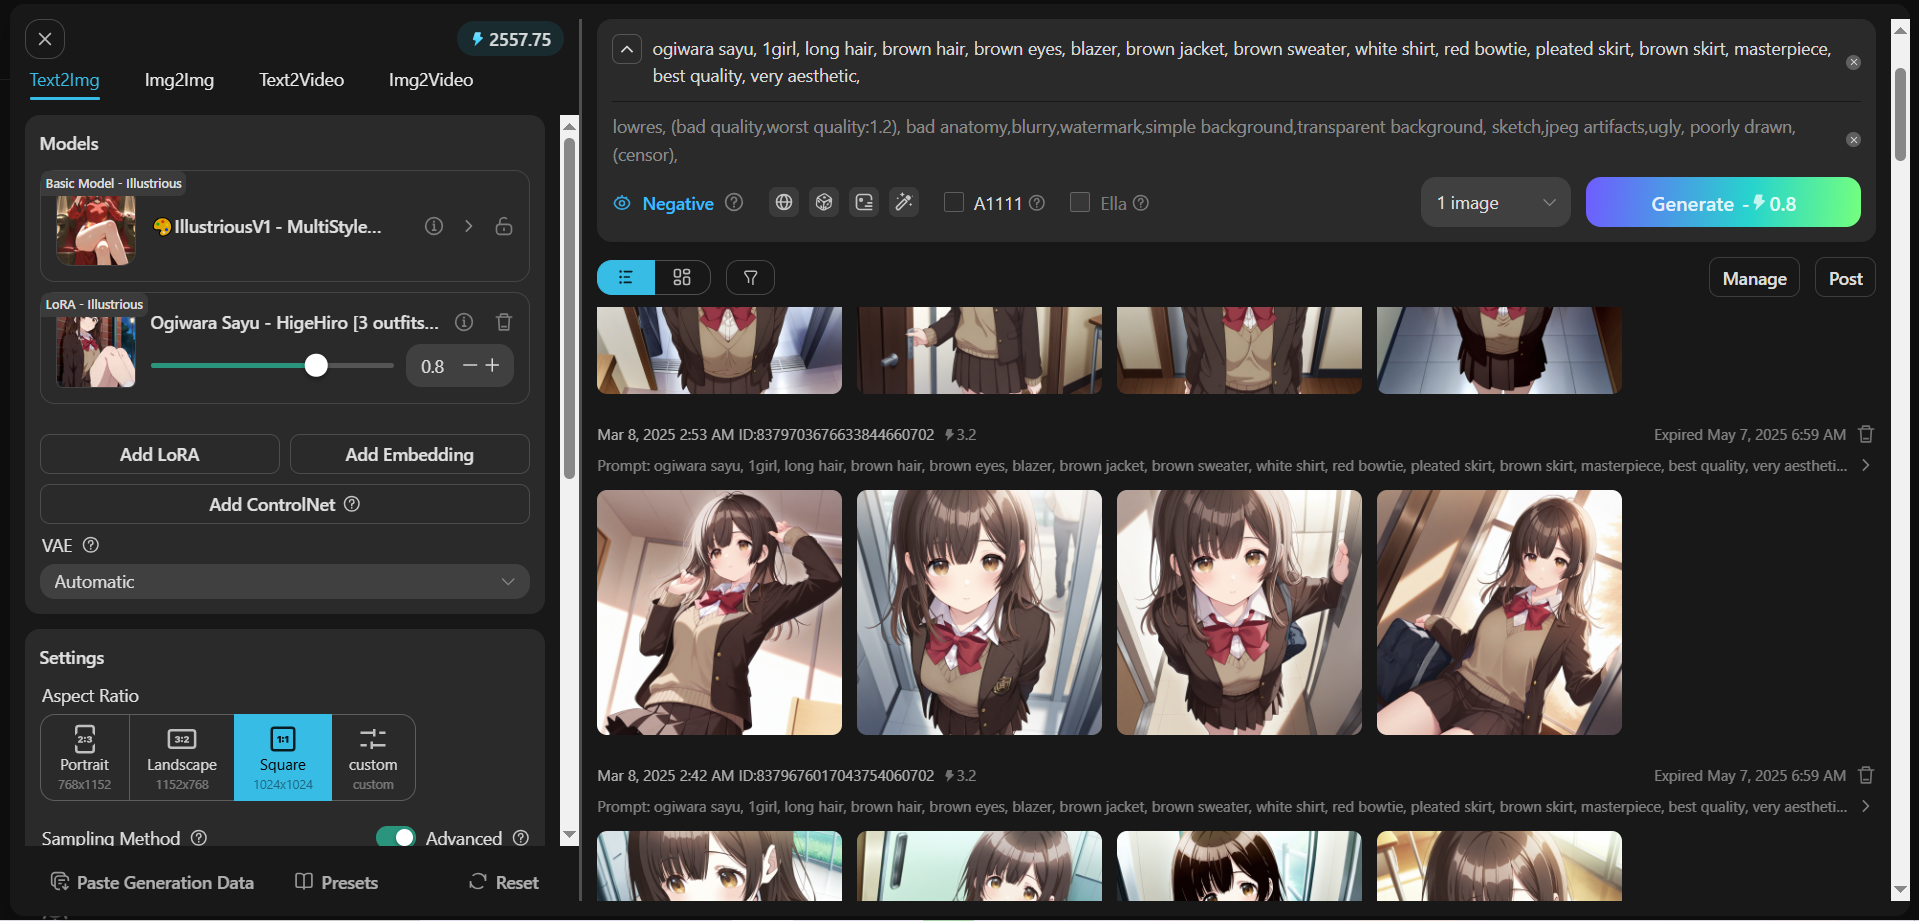Open info for Ogiwara Sayu LoRA
The height and width of the screenshot is (921, 1919).
464,322
